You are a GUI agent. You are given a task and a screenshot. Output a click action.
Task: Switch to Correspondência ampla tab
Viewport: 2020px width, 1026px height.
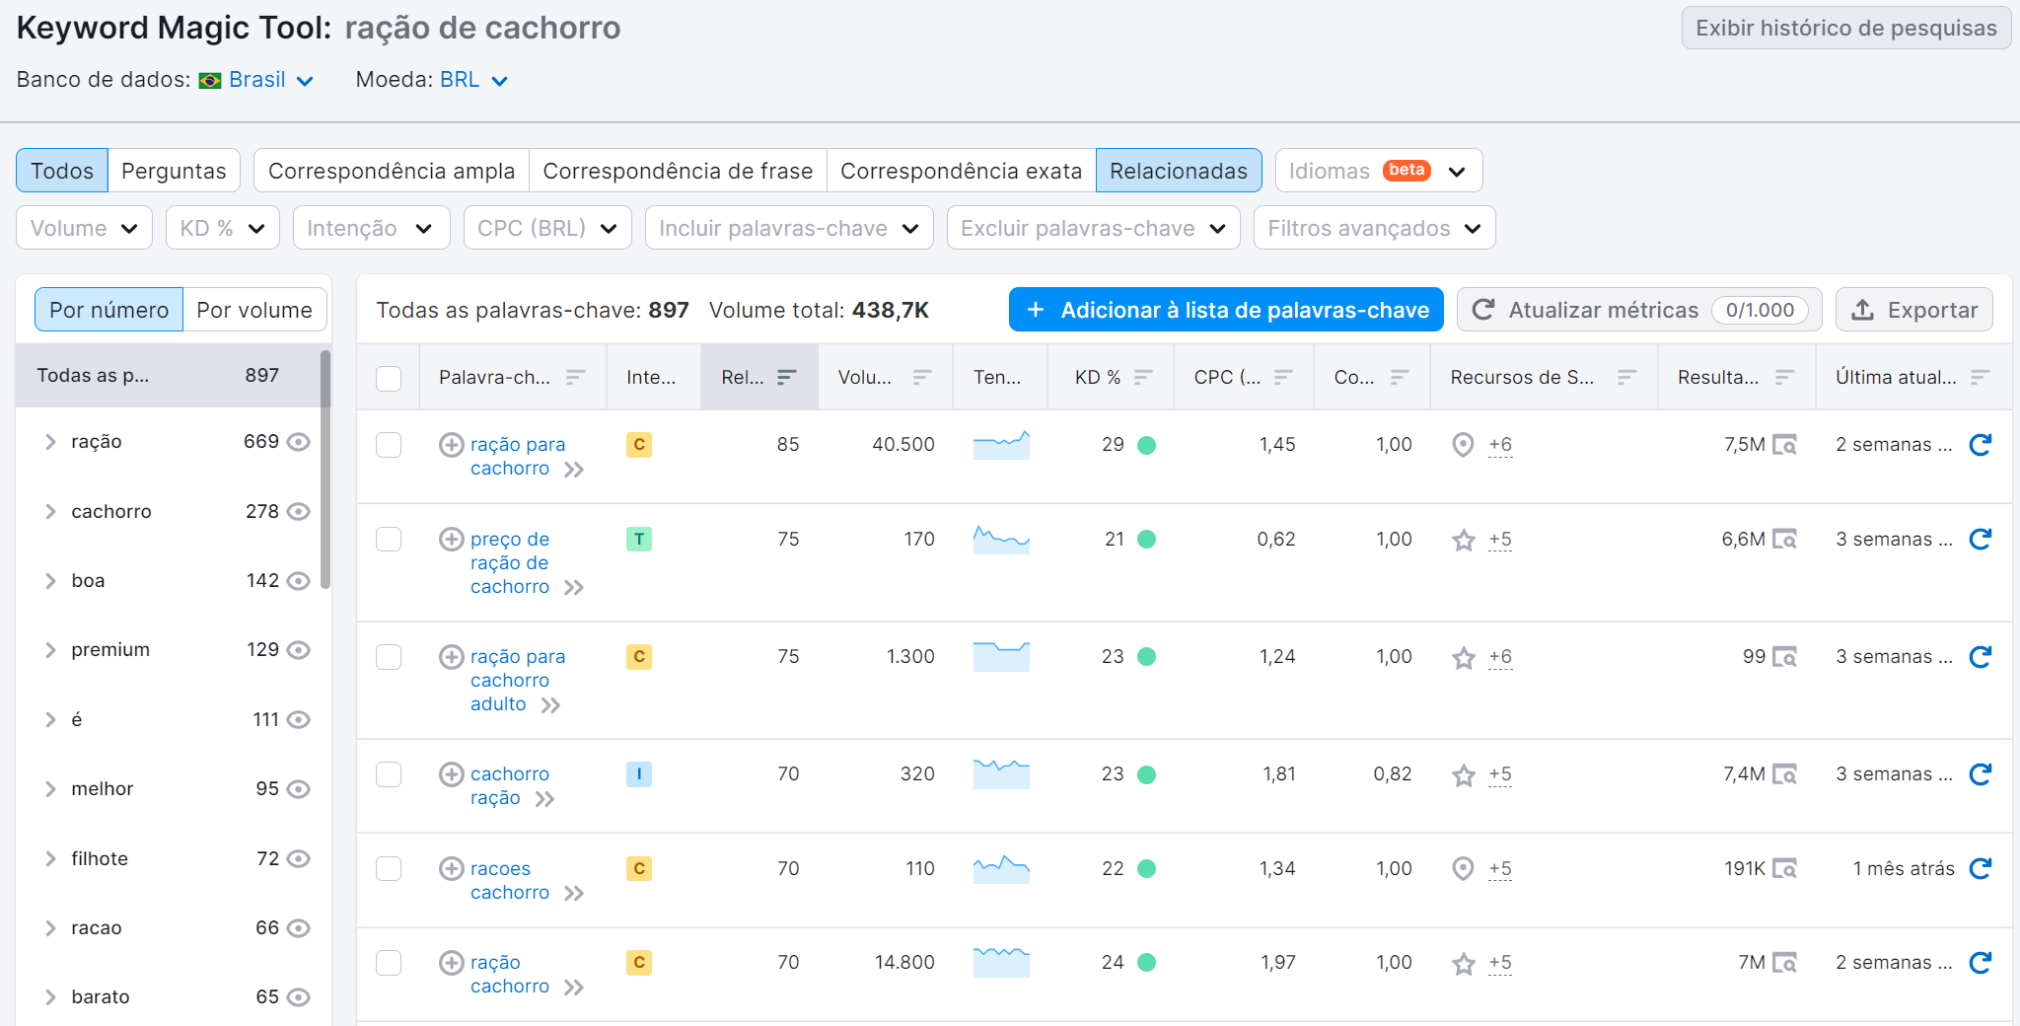point(391,171)
